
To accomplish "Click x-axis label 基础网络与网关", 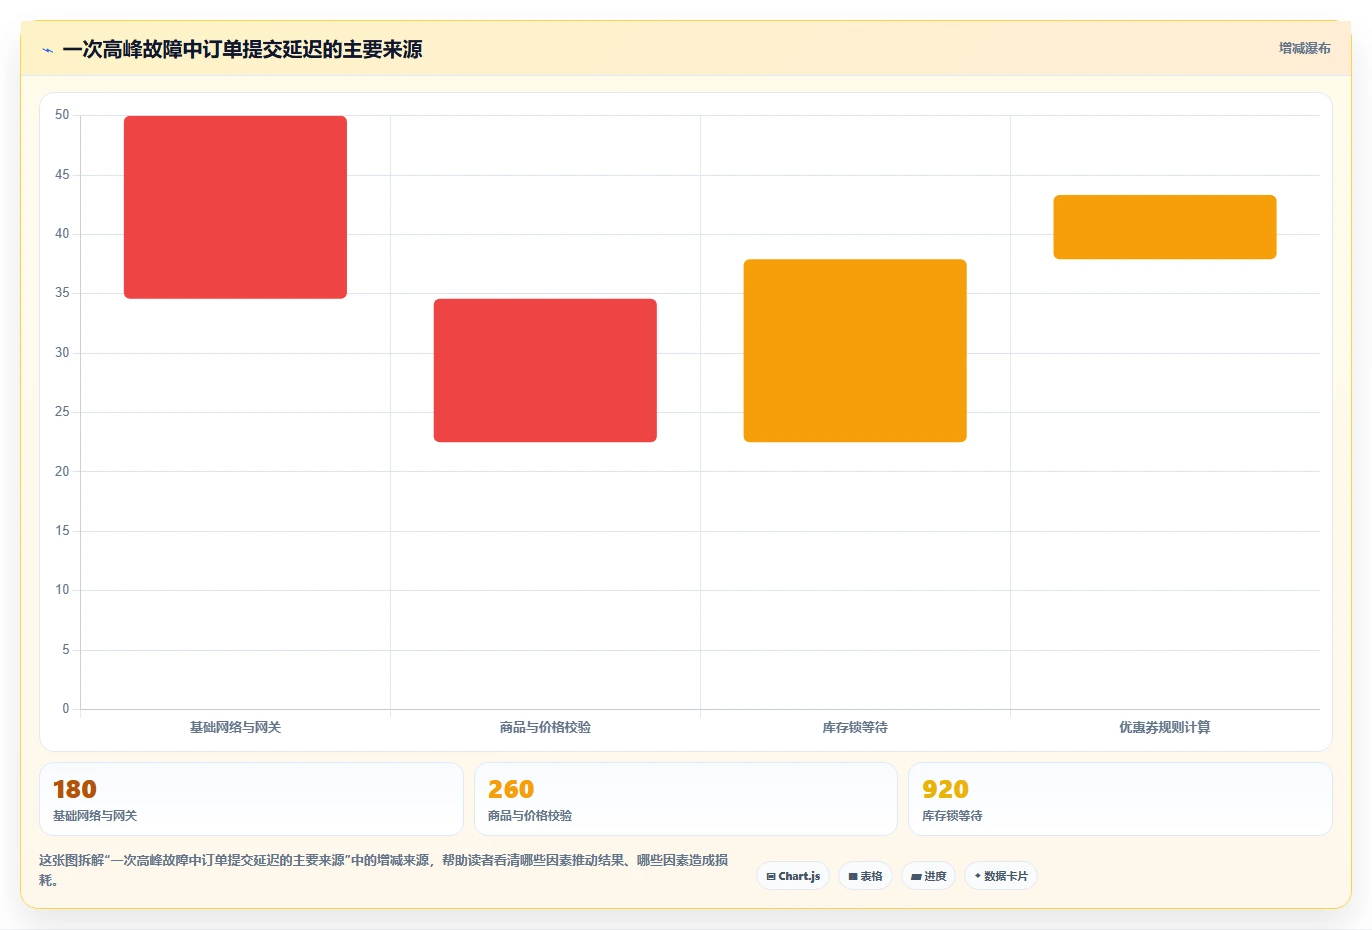I will (x=235, y=727).
